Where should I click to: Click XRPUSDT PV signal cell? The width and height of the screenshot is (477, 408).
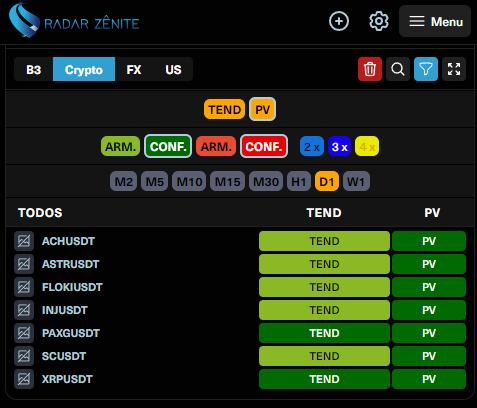click(x=429, y=379)
